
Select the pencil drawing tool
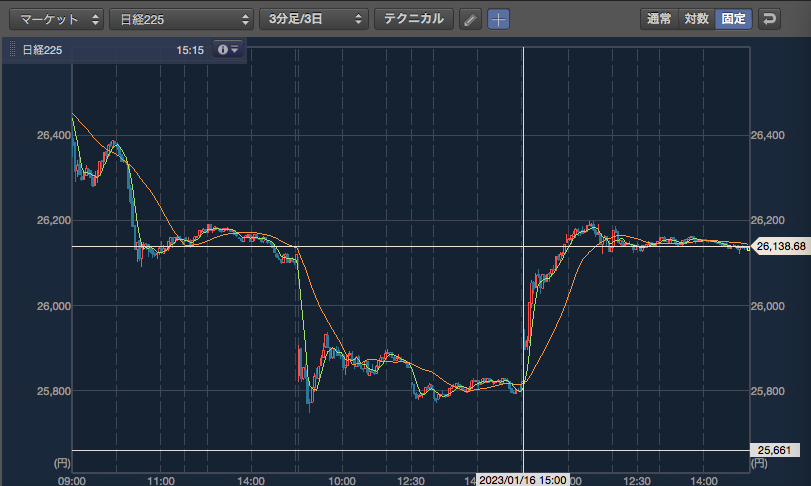click(470, 20)
